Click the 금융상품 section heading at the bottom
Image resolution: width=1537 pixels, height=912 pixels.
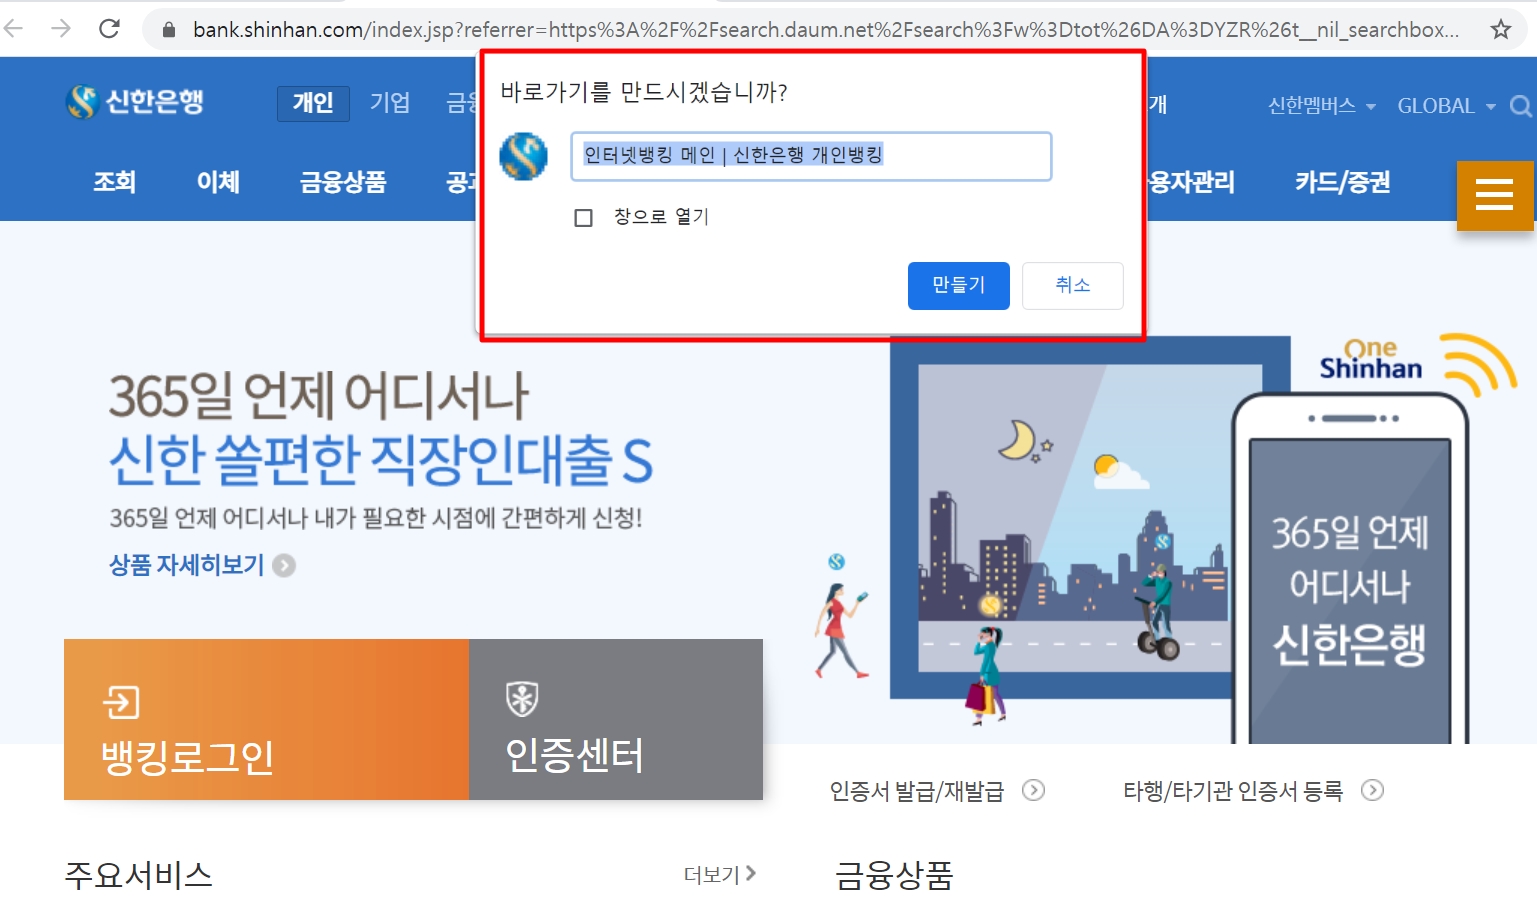pos(894,875)
